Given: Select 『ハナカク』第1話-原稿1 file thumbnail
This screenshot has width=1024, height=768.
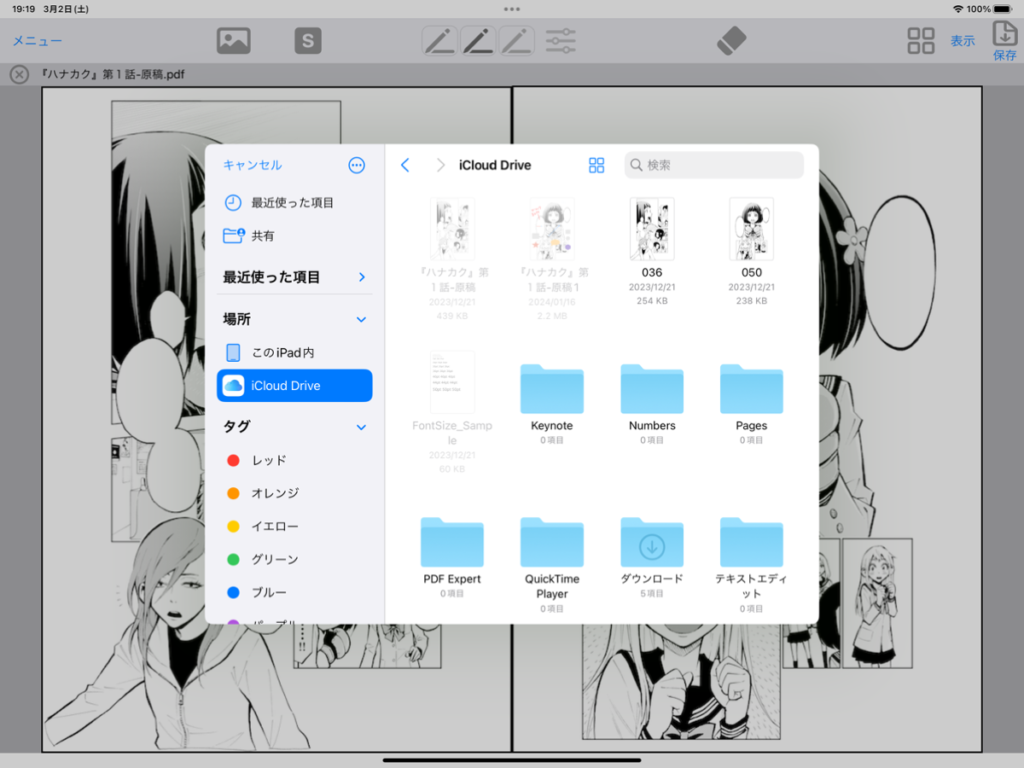Looking at the screenshot, I should [552, 229].
